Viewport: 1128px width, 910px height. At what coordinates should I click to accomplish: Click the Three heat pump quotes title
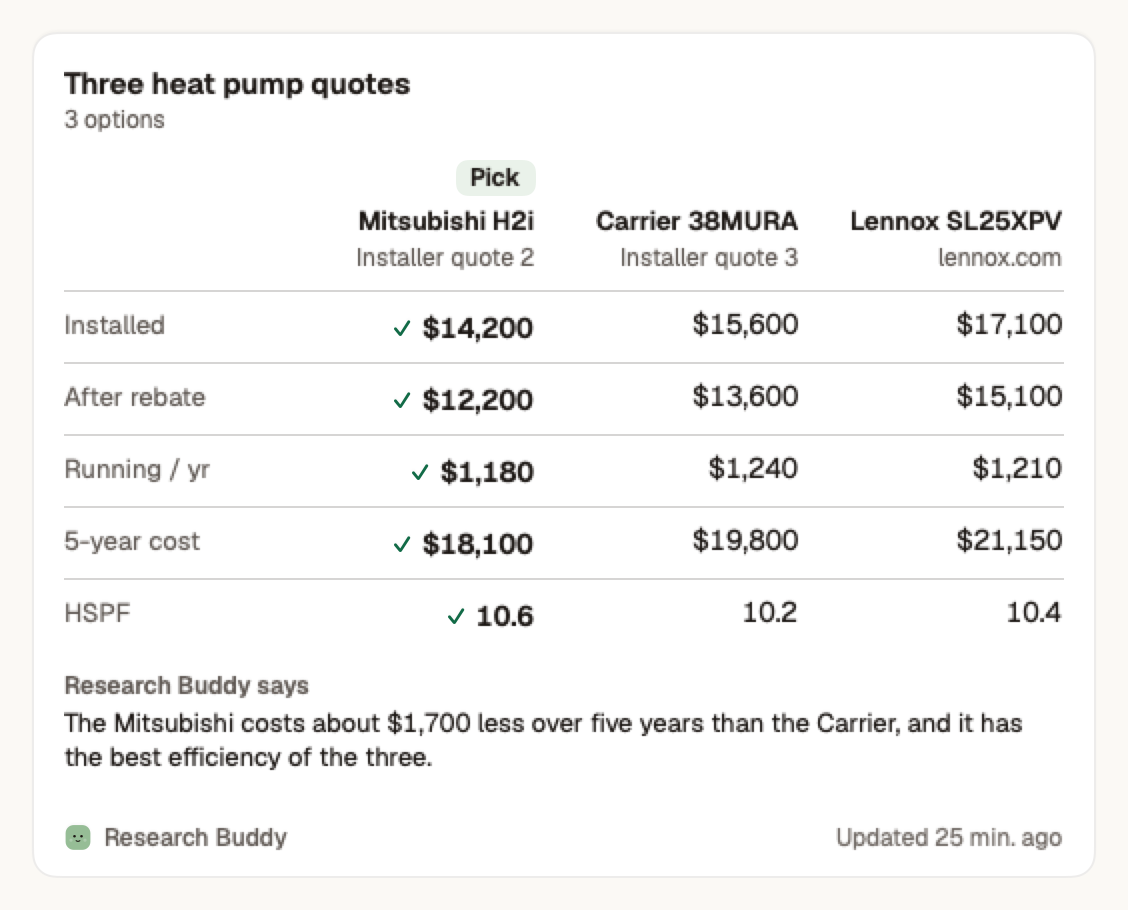tap(237, 84)
